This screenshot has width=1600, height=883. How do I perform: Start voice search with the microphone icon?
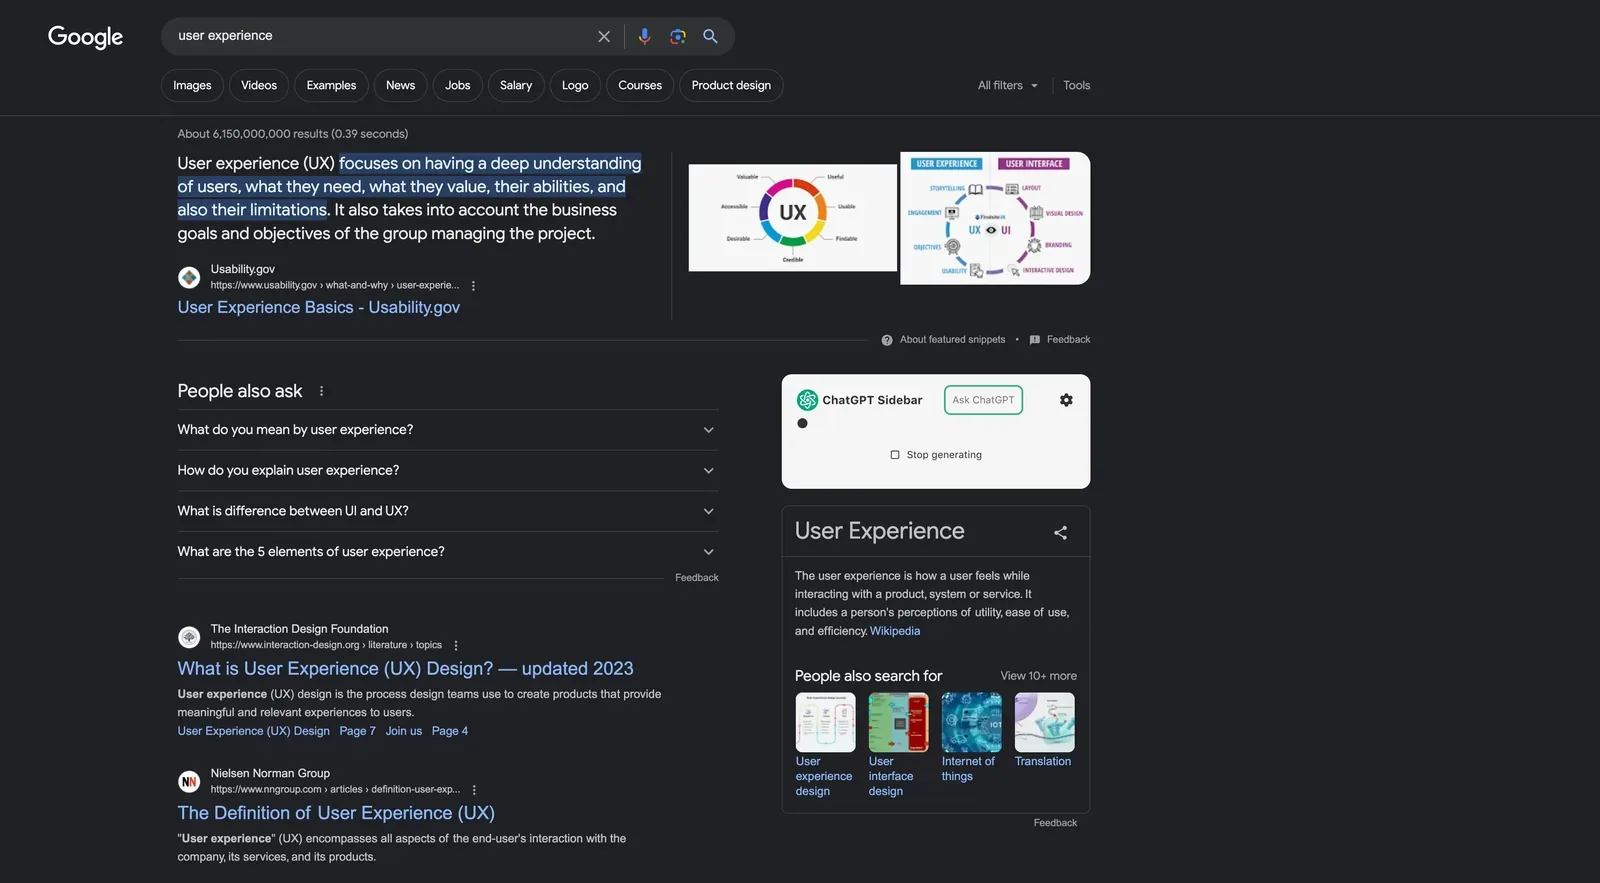pyautogui.click(x=644, y=36)
